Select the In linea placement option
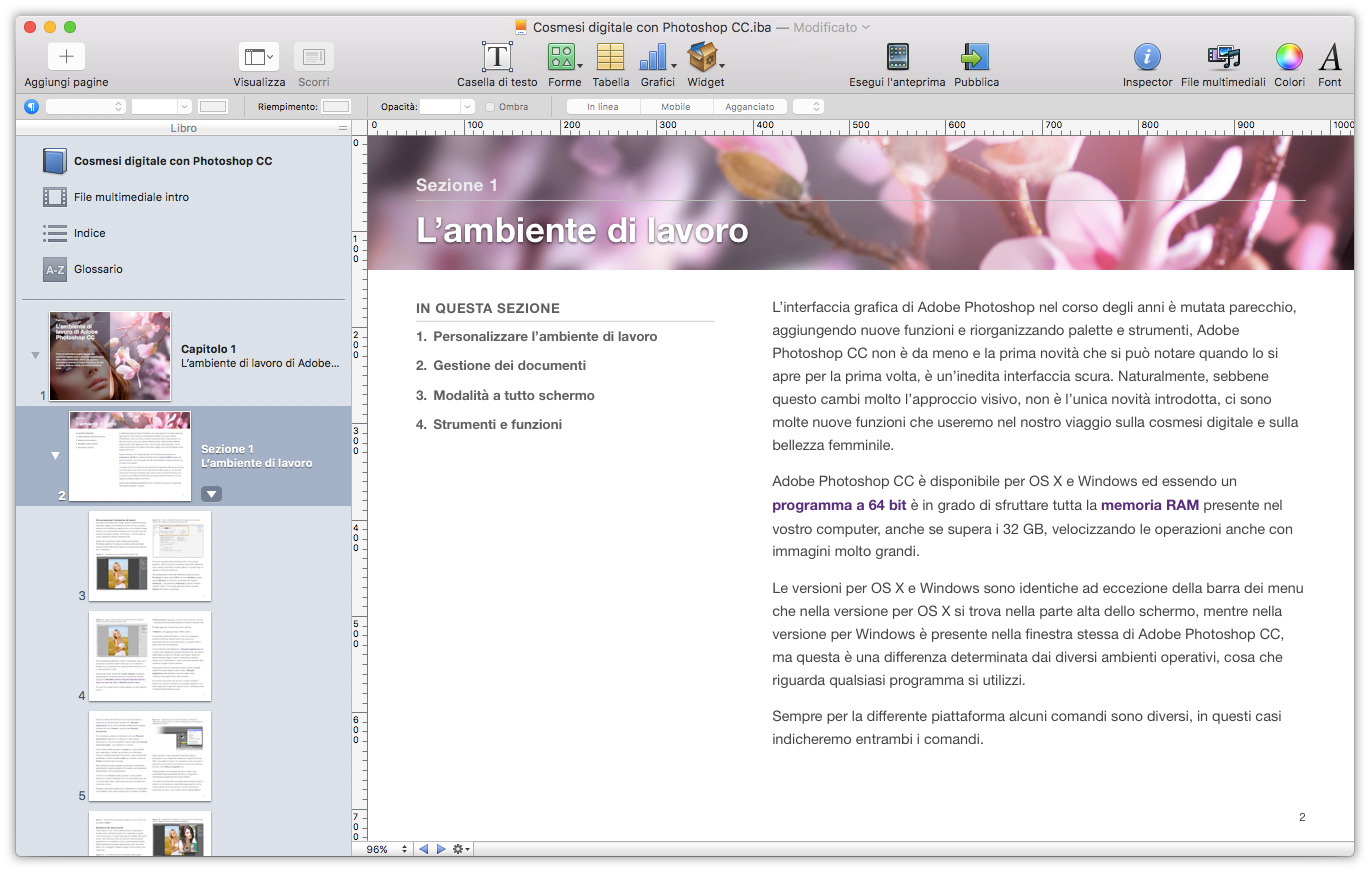This screenshot has height=872, width=1370. 602,106
